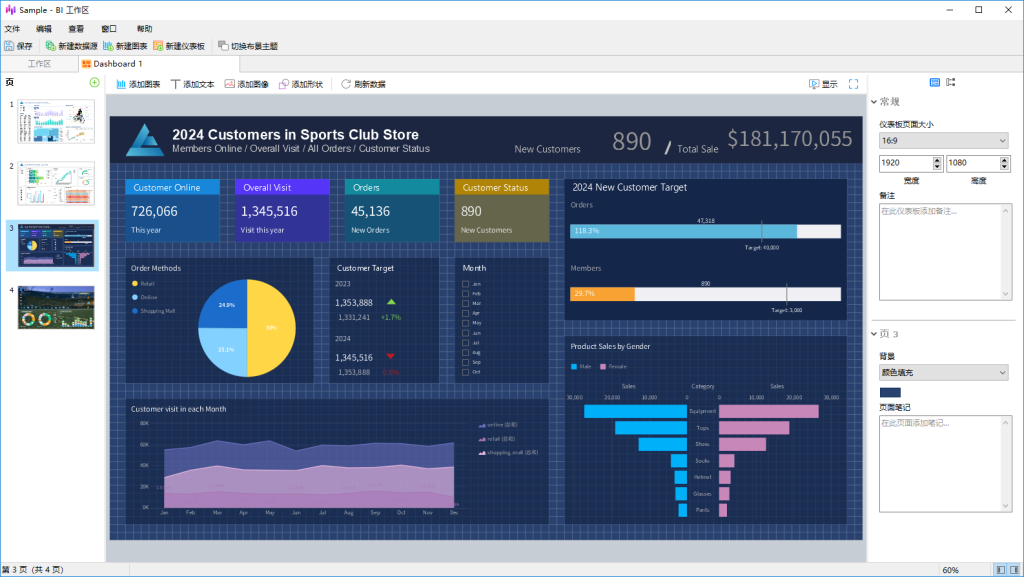
Task: Click 新建数据源 to create a data source
Action: click(71, 46)
